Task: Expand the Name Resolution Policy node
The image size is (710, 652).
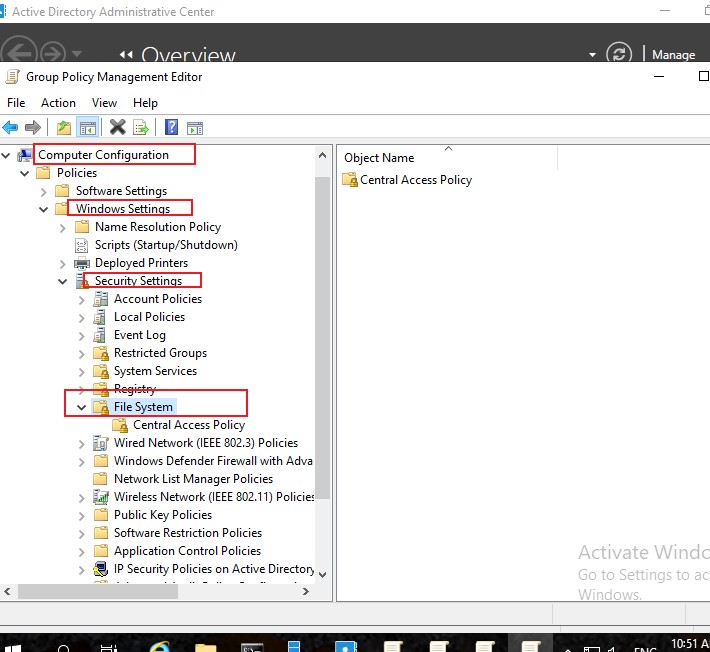Action: click(x=62, y=228)
